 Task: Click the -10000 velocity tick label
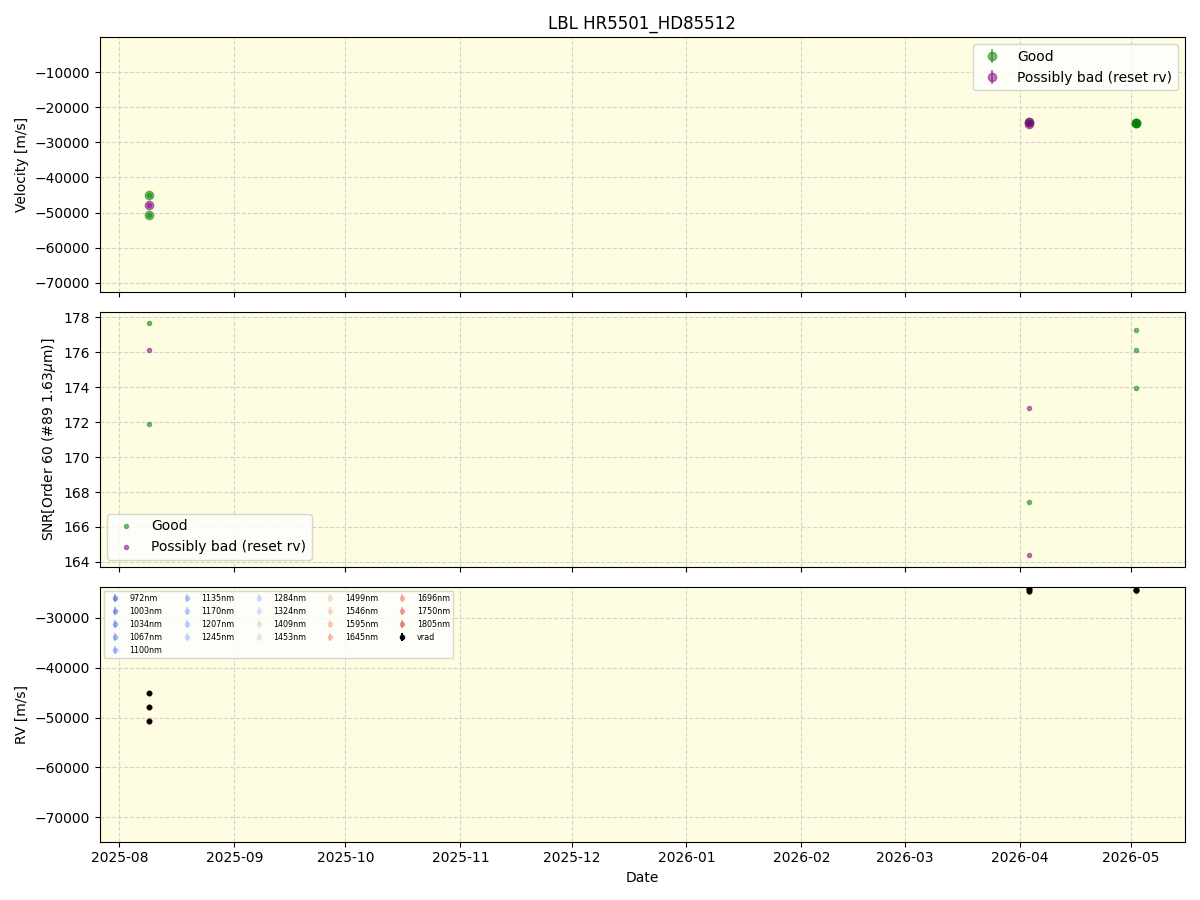(x=63, y=73)
